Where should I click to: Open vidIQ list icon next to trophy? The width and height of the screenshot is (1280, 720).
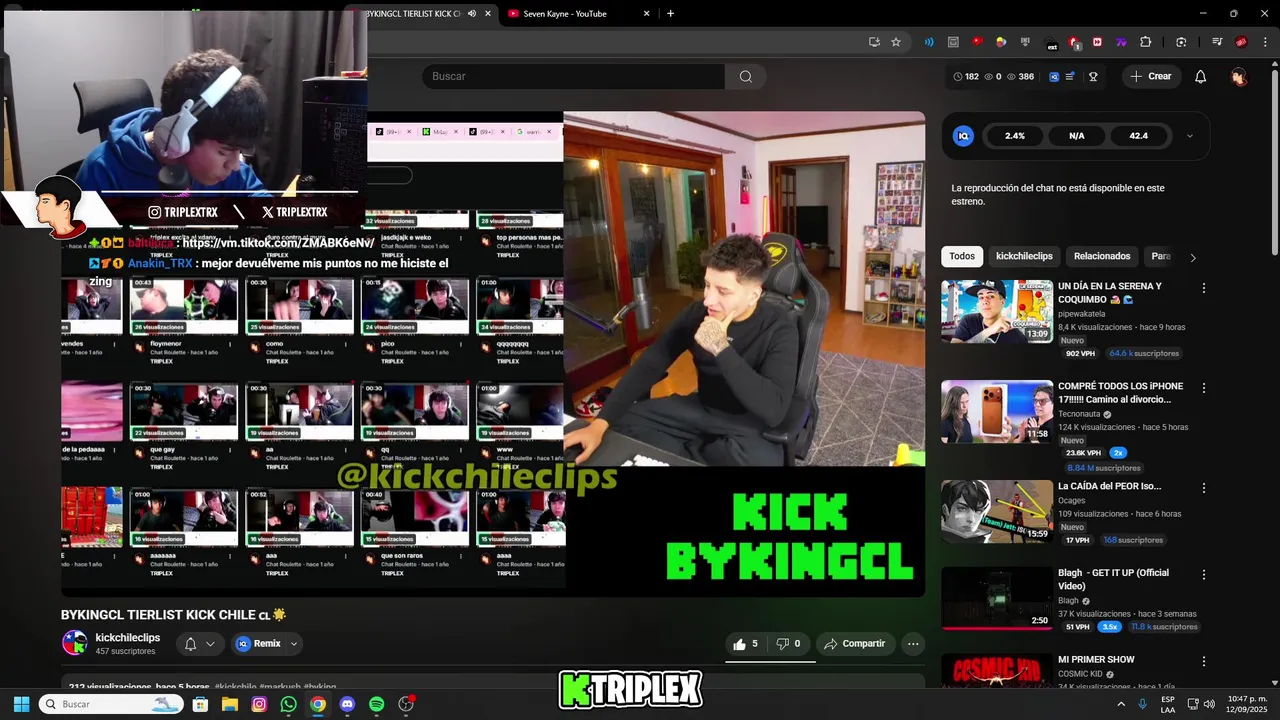(1071, 76)
